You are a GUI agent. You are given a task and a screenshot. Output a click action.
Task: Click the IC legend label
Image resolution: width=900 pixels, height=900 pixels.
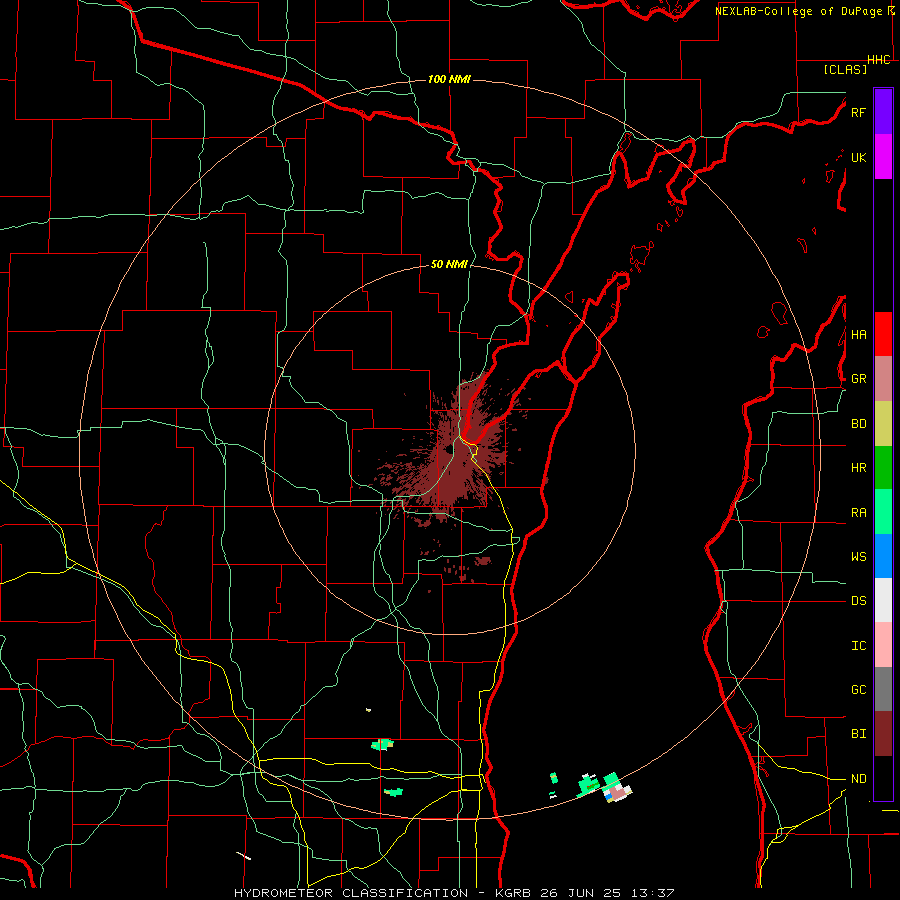858,646
